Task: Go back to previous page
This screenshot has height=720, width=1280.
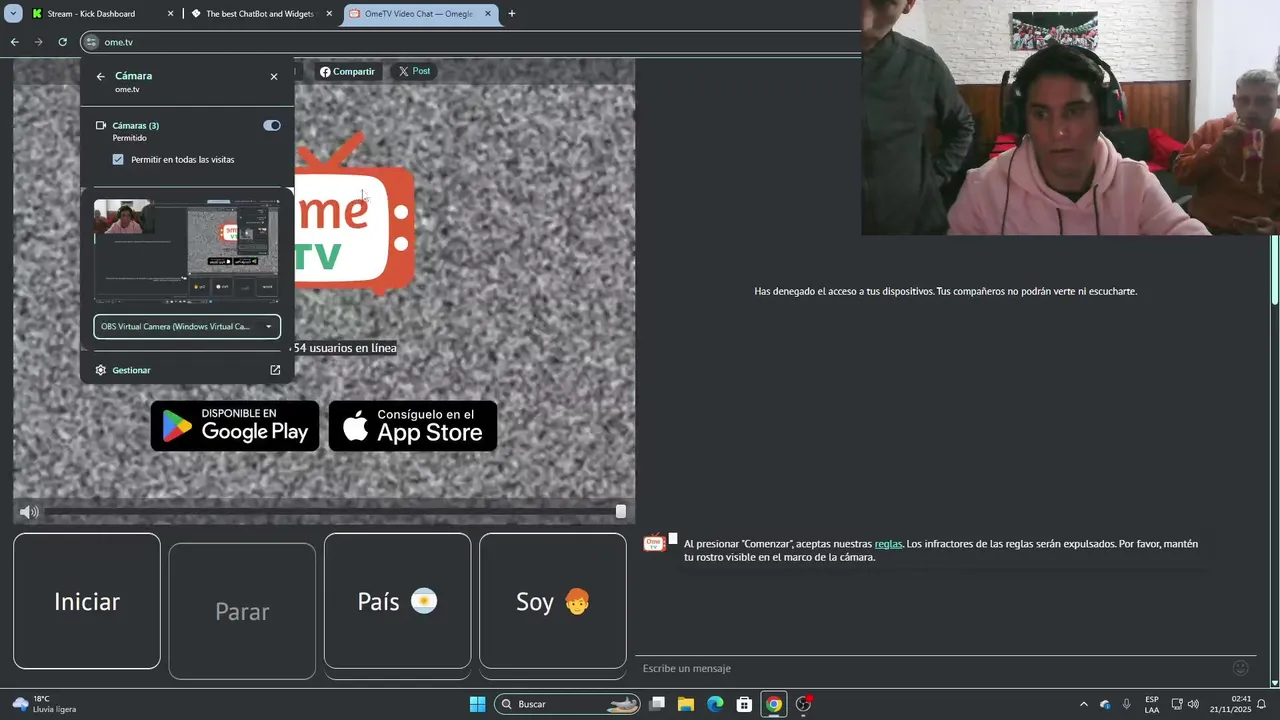Action: [14, 42]
